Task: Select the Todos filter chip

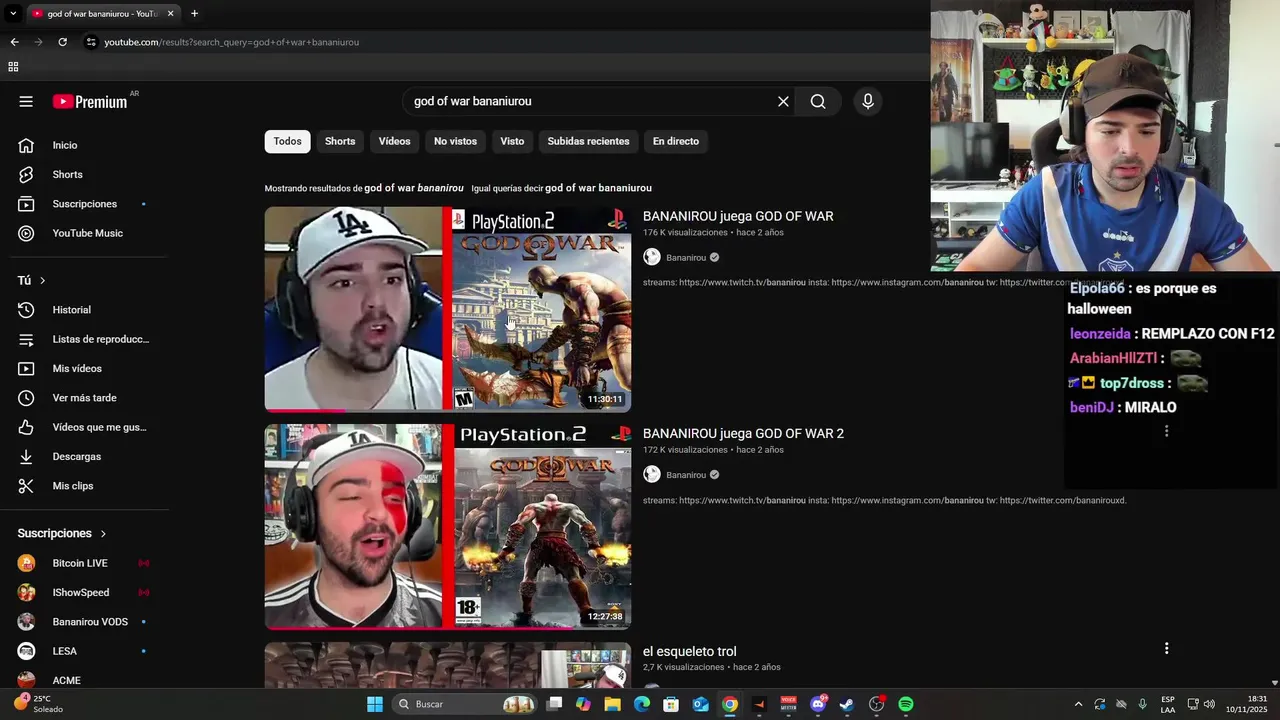Action: click(287, 141)
